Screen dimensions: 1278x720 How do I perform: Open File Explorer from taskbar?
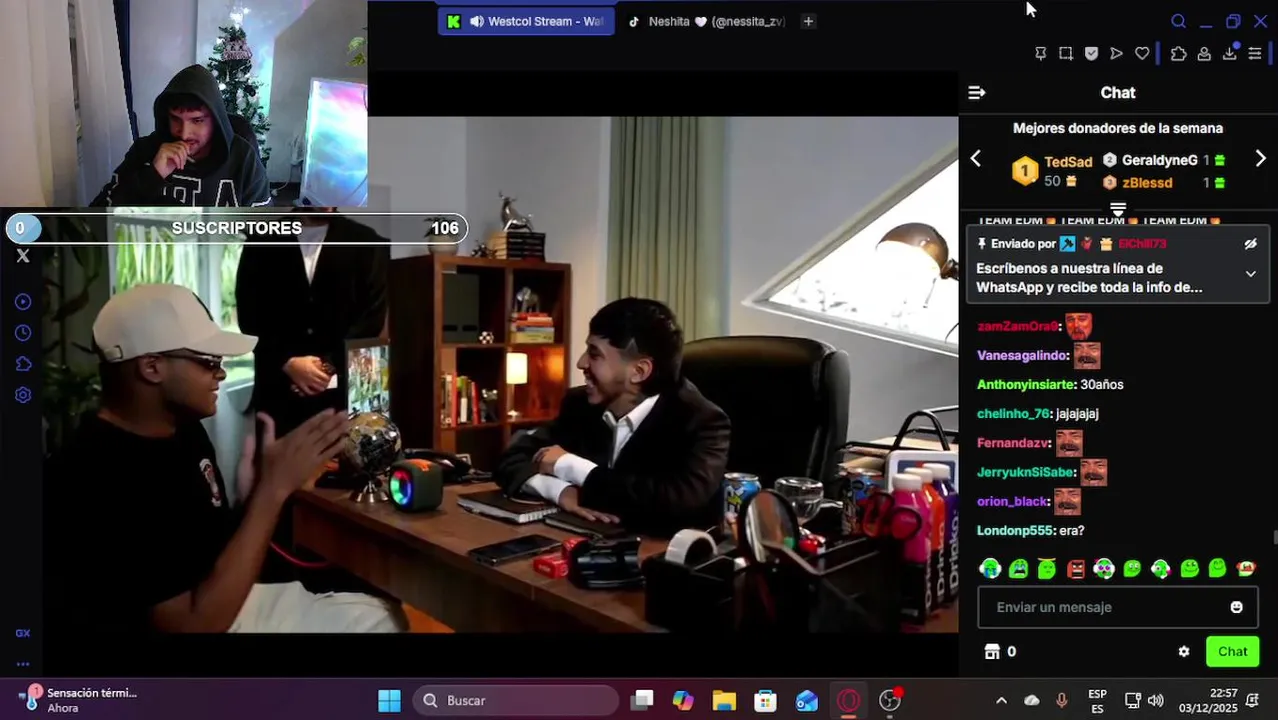[724, 701]
